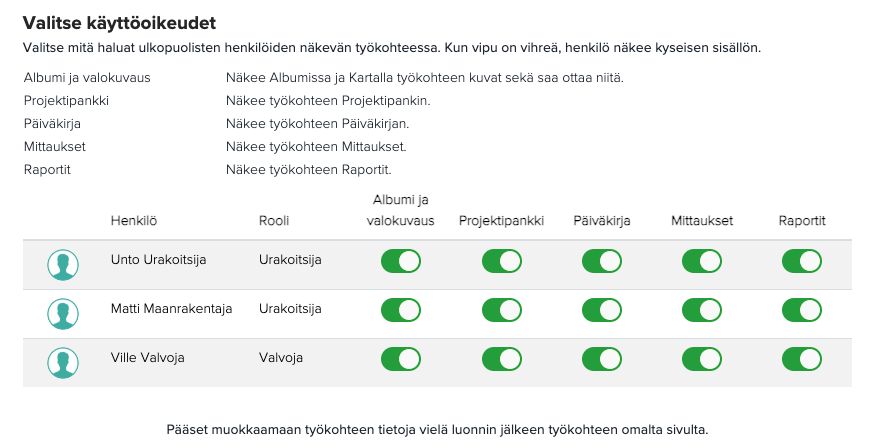The width and height of the screenshot is (888, 448).
Task: Click the Rooli column header
Action: (274, 221)
